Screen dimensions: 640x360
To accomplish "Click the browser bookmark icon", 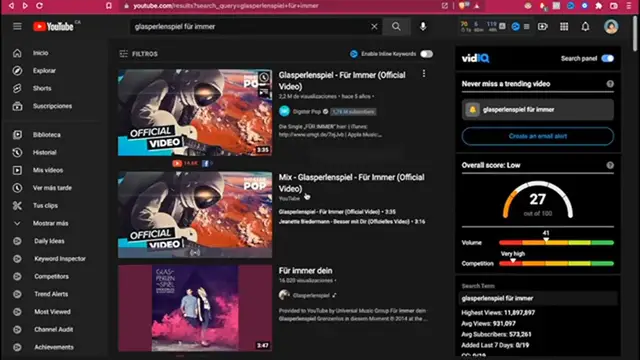I will pos(109,6).
